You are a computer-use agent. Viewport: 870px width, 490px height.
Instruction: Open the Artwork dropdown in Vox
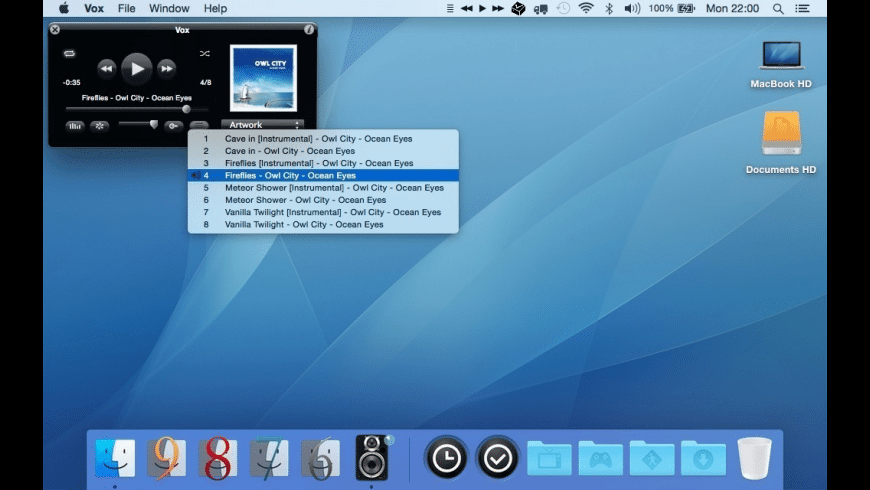(x=262, y=125)
